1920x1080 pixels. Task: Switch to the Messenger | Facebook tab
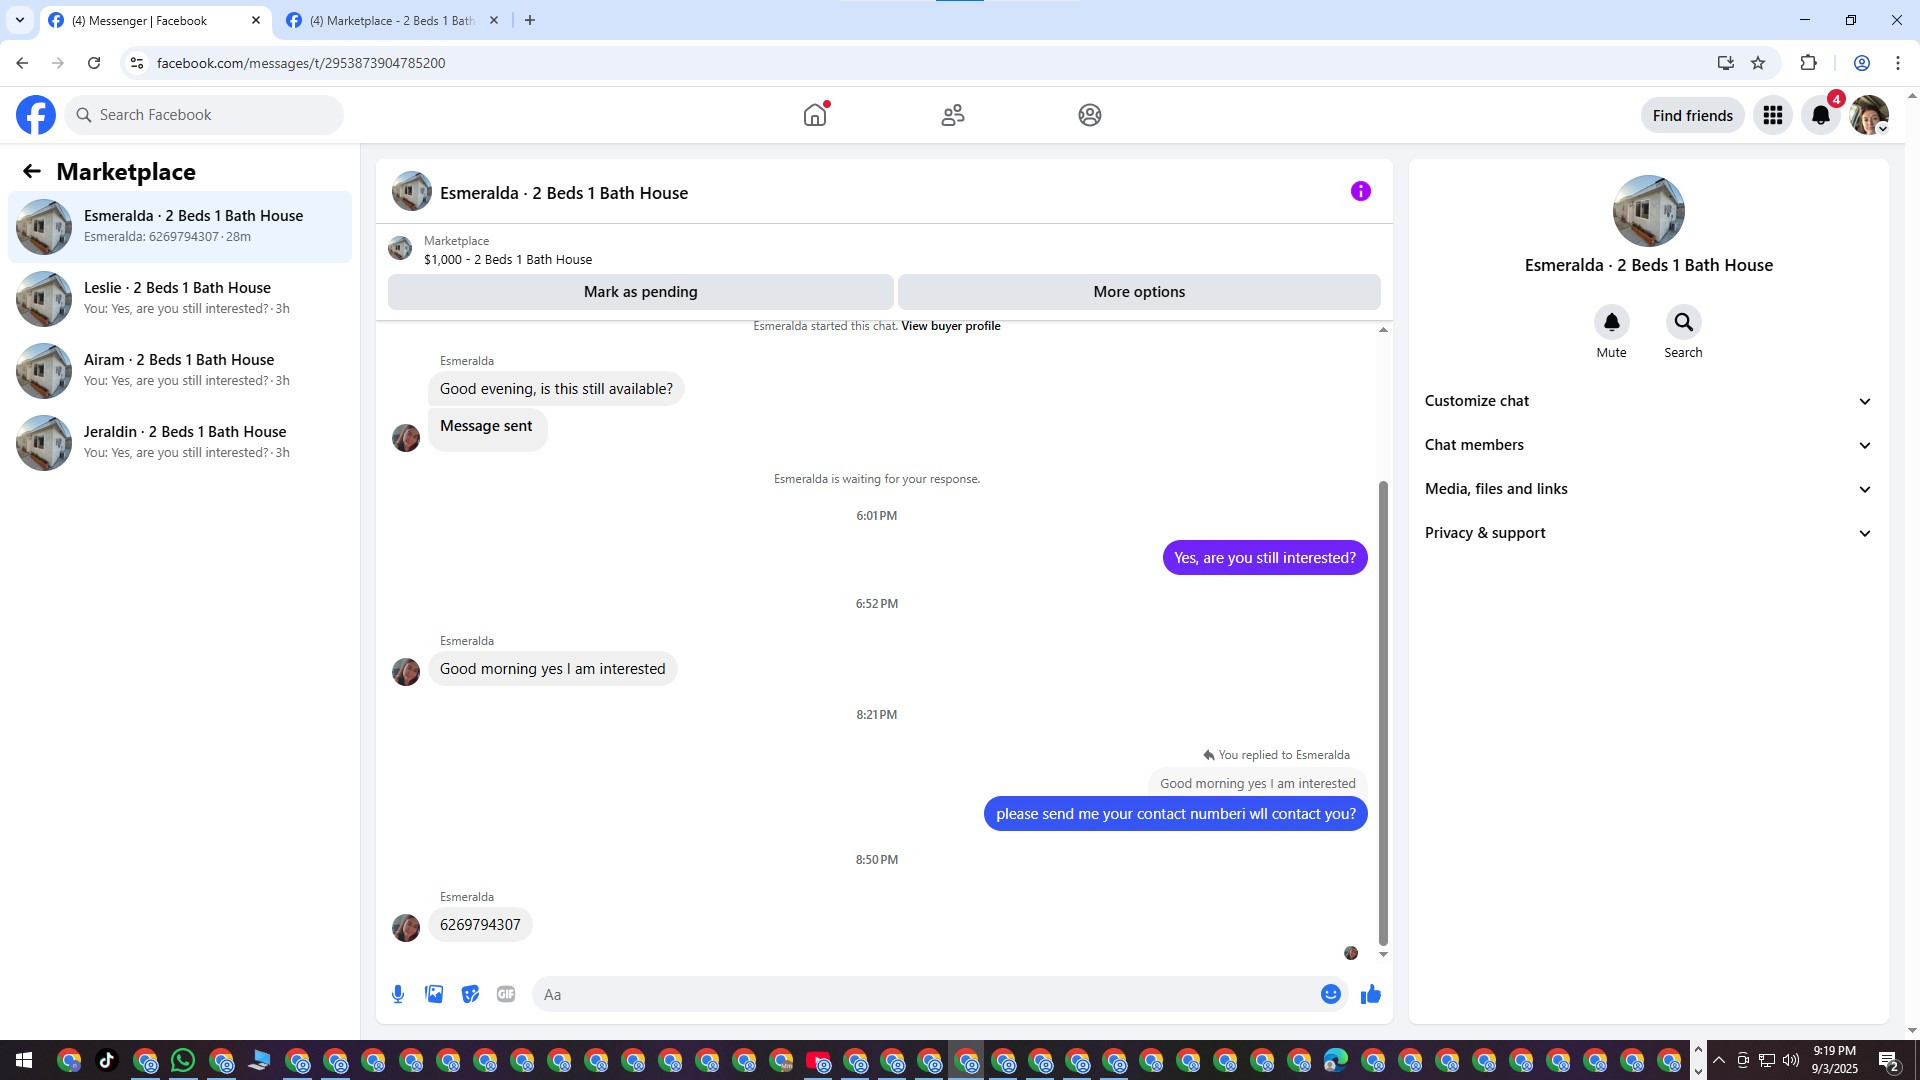pos(155,21)
